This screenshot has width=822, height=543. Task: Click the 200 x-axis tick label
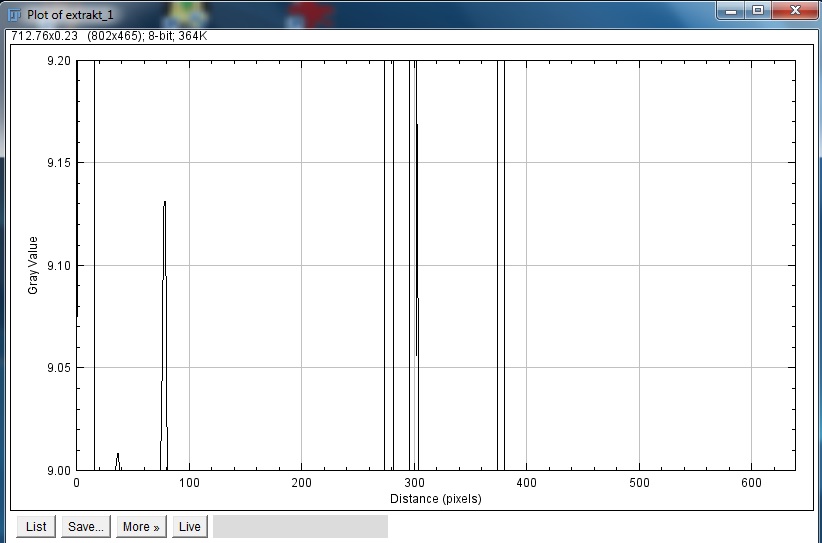pos(301,483)
